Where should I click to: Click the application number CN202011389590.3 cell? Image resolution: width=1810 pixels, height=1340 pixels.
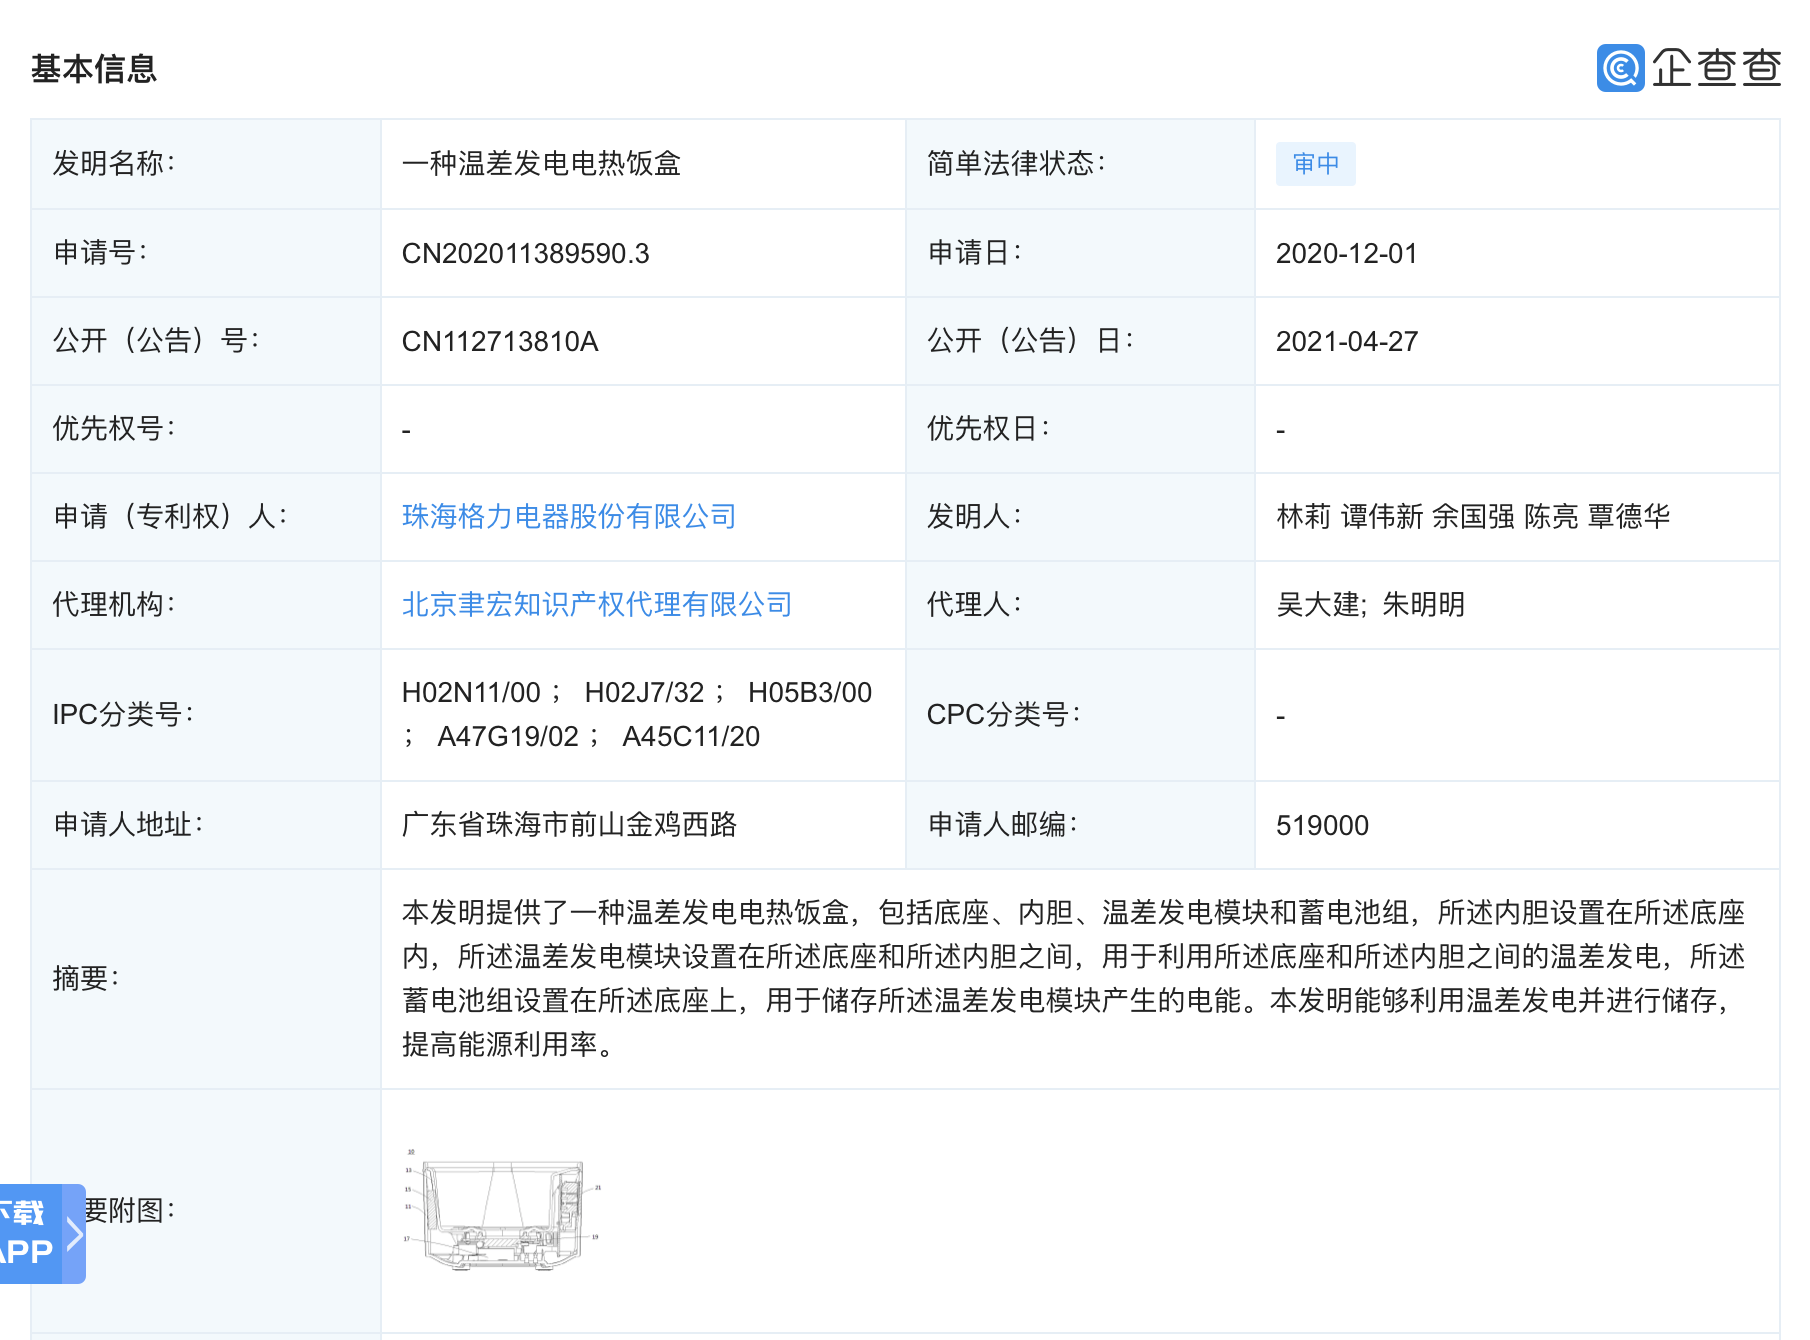click(524, 253)
